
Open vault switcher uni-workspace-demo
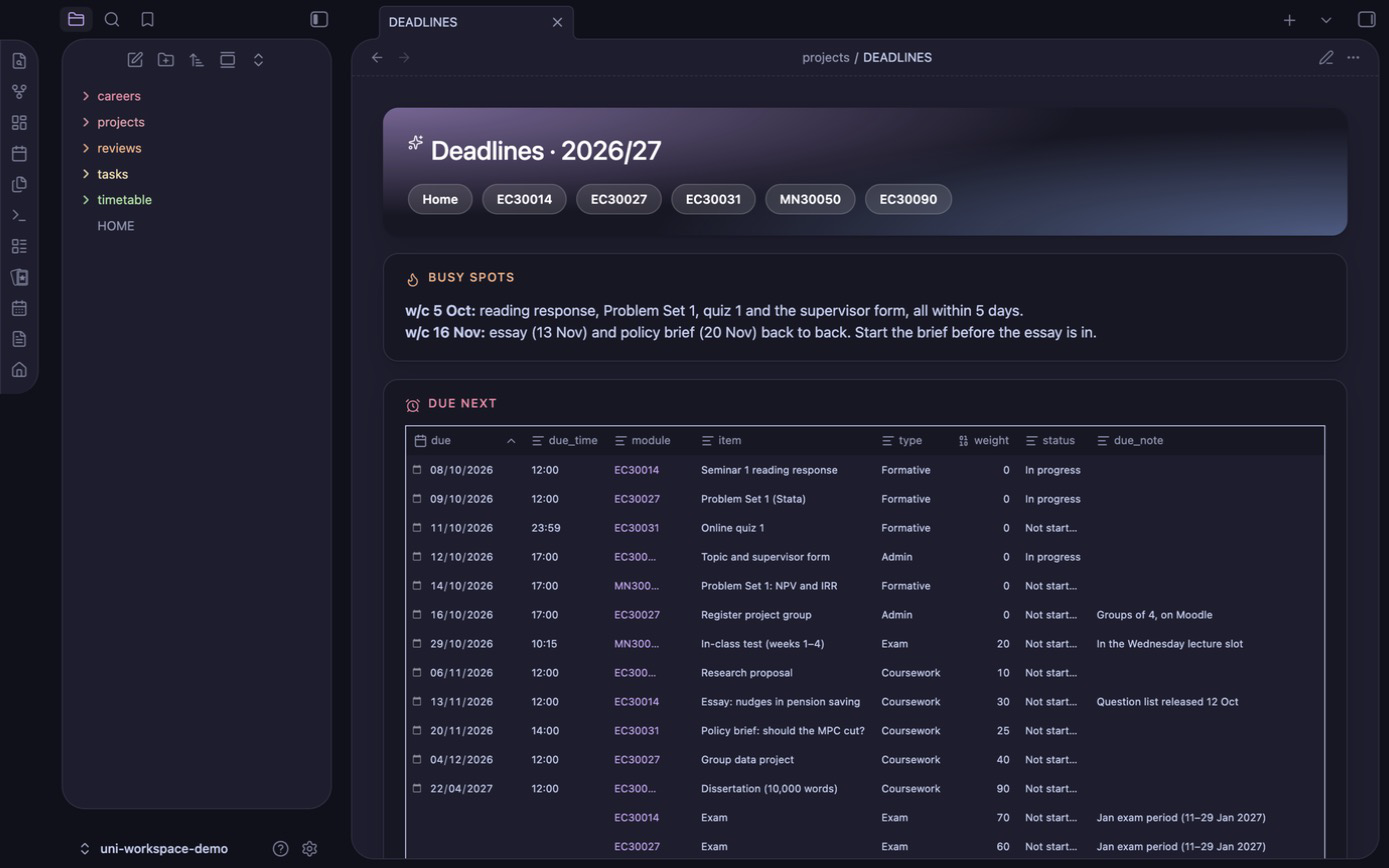pos(154,849)
